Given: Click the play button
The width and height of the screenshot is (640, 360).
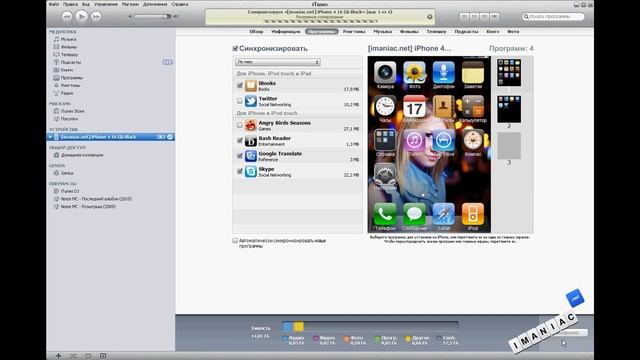Looking at the screenshot, I should pyautogui.click(x=81, y=16).
